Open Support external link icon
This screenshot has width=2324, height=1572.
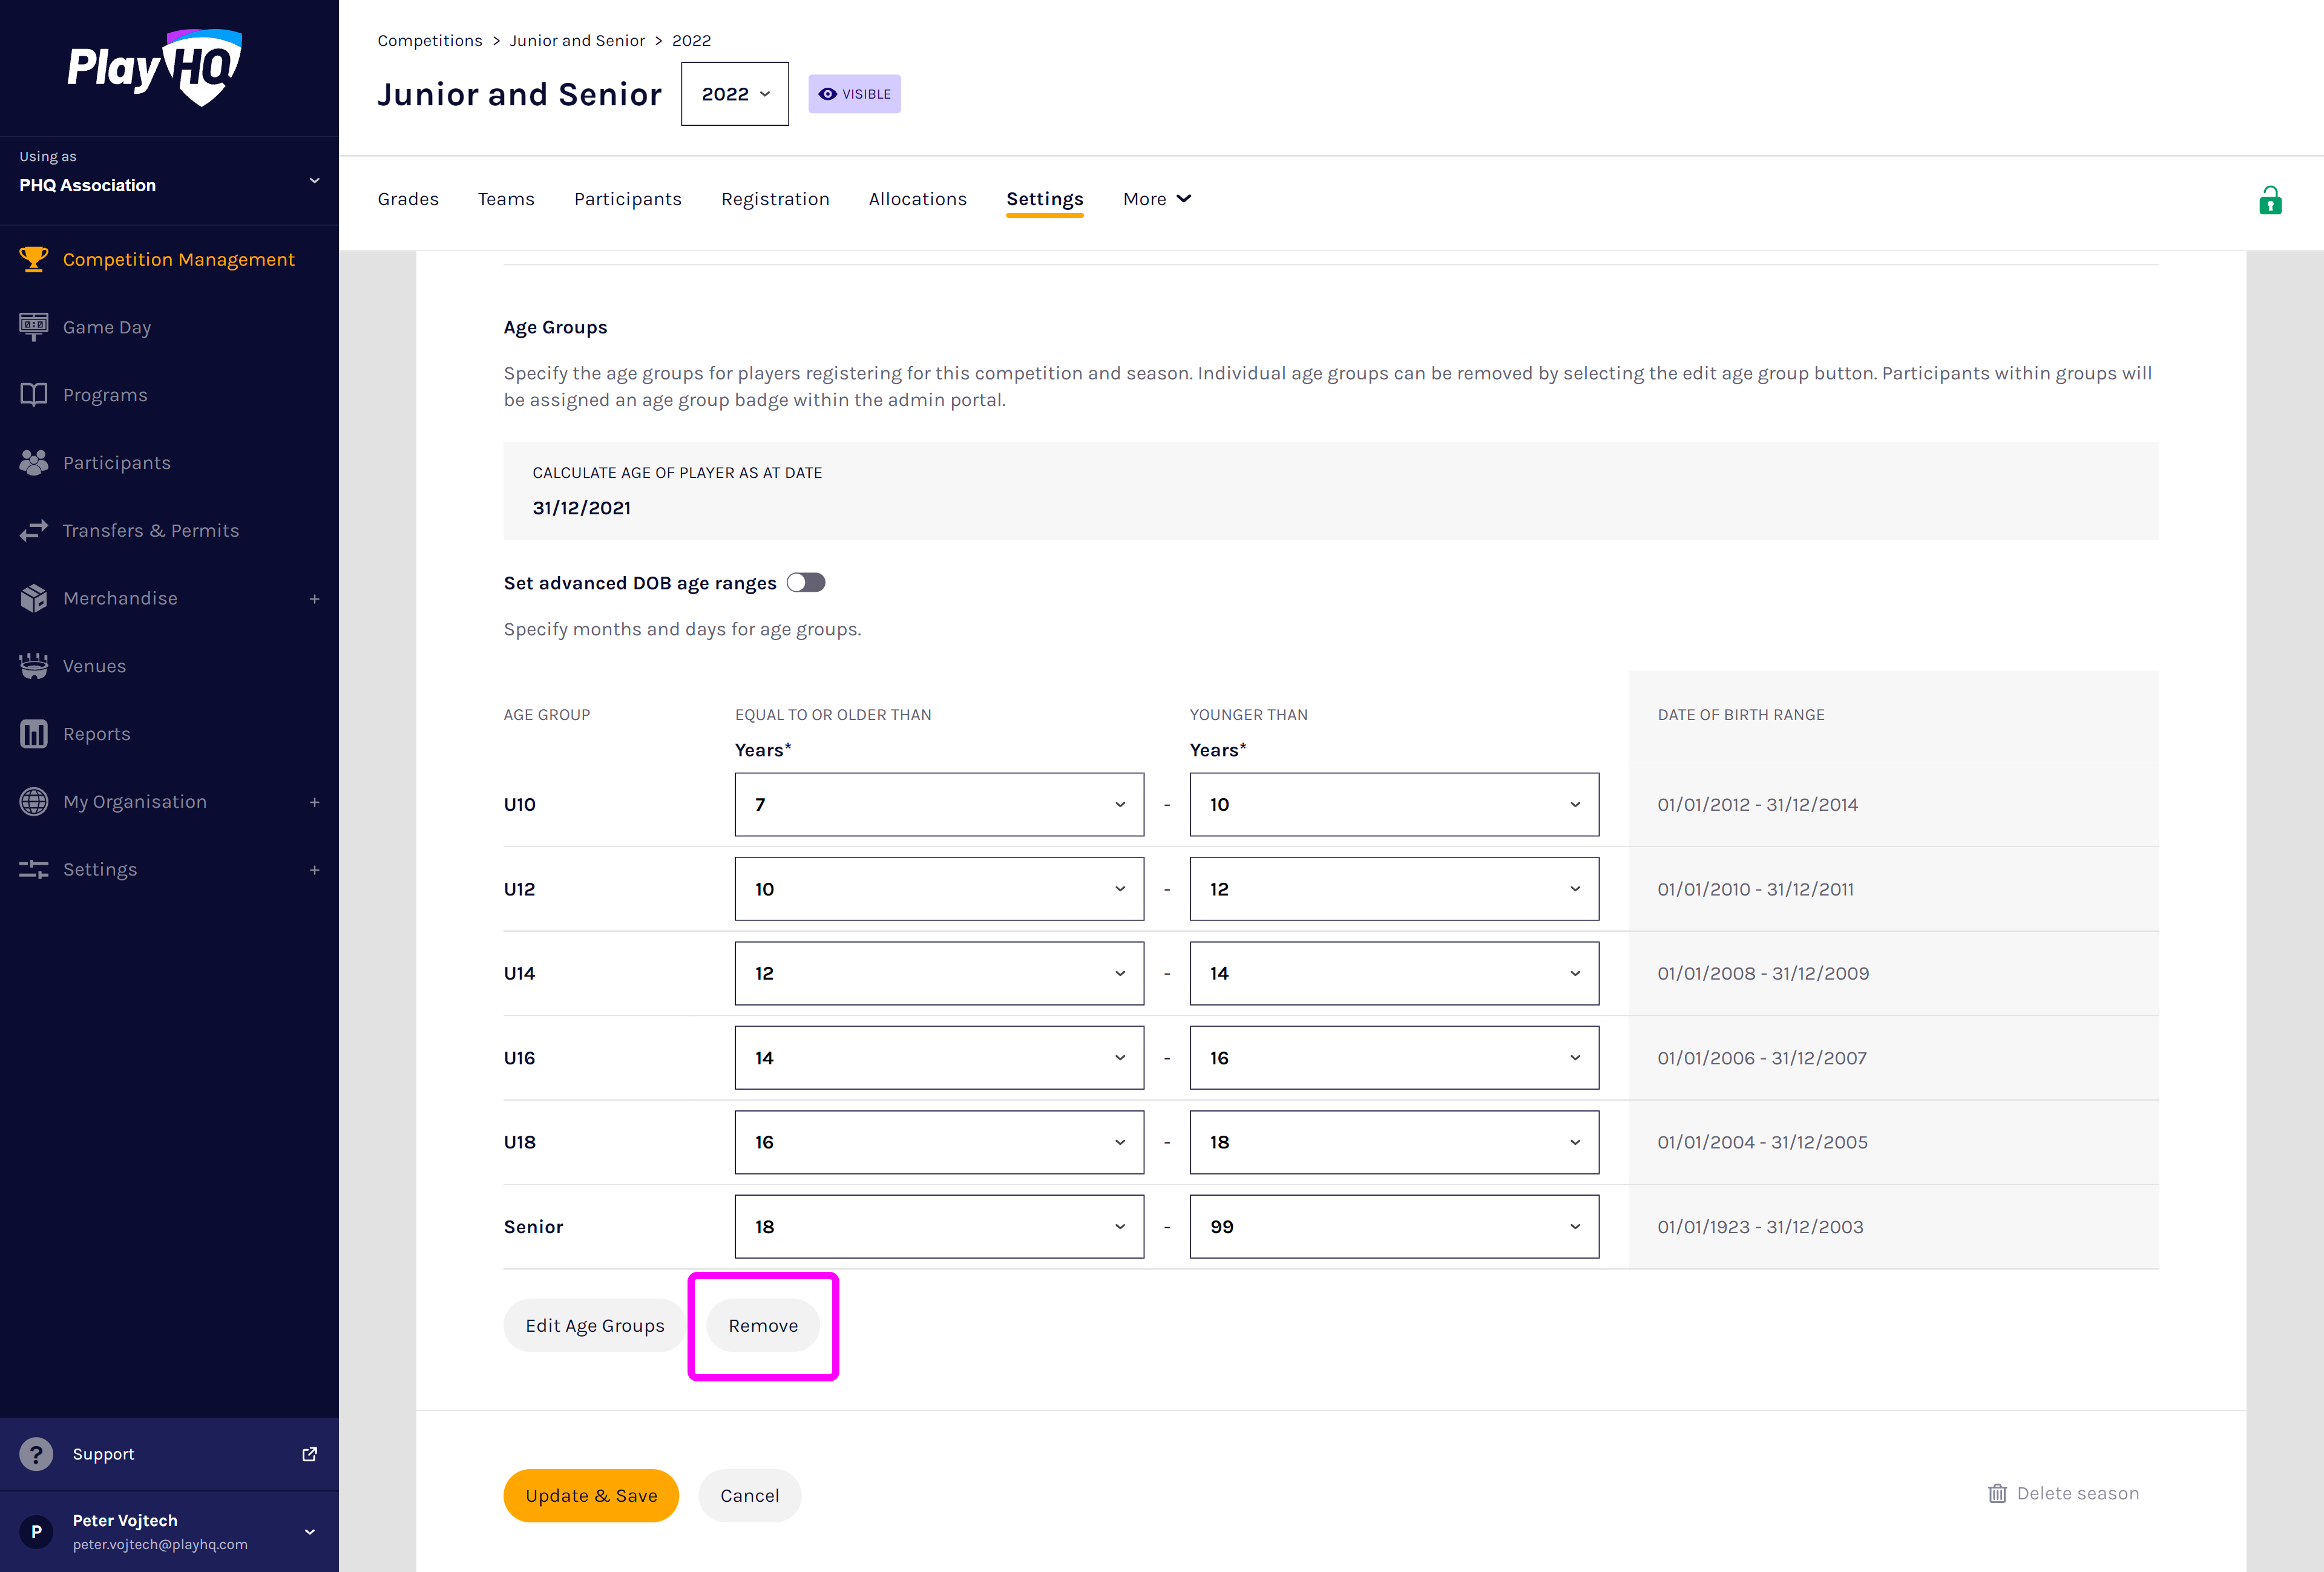tap(309, 1454)
